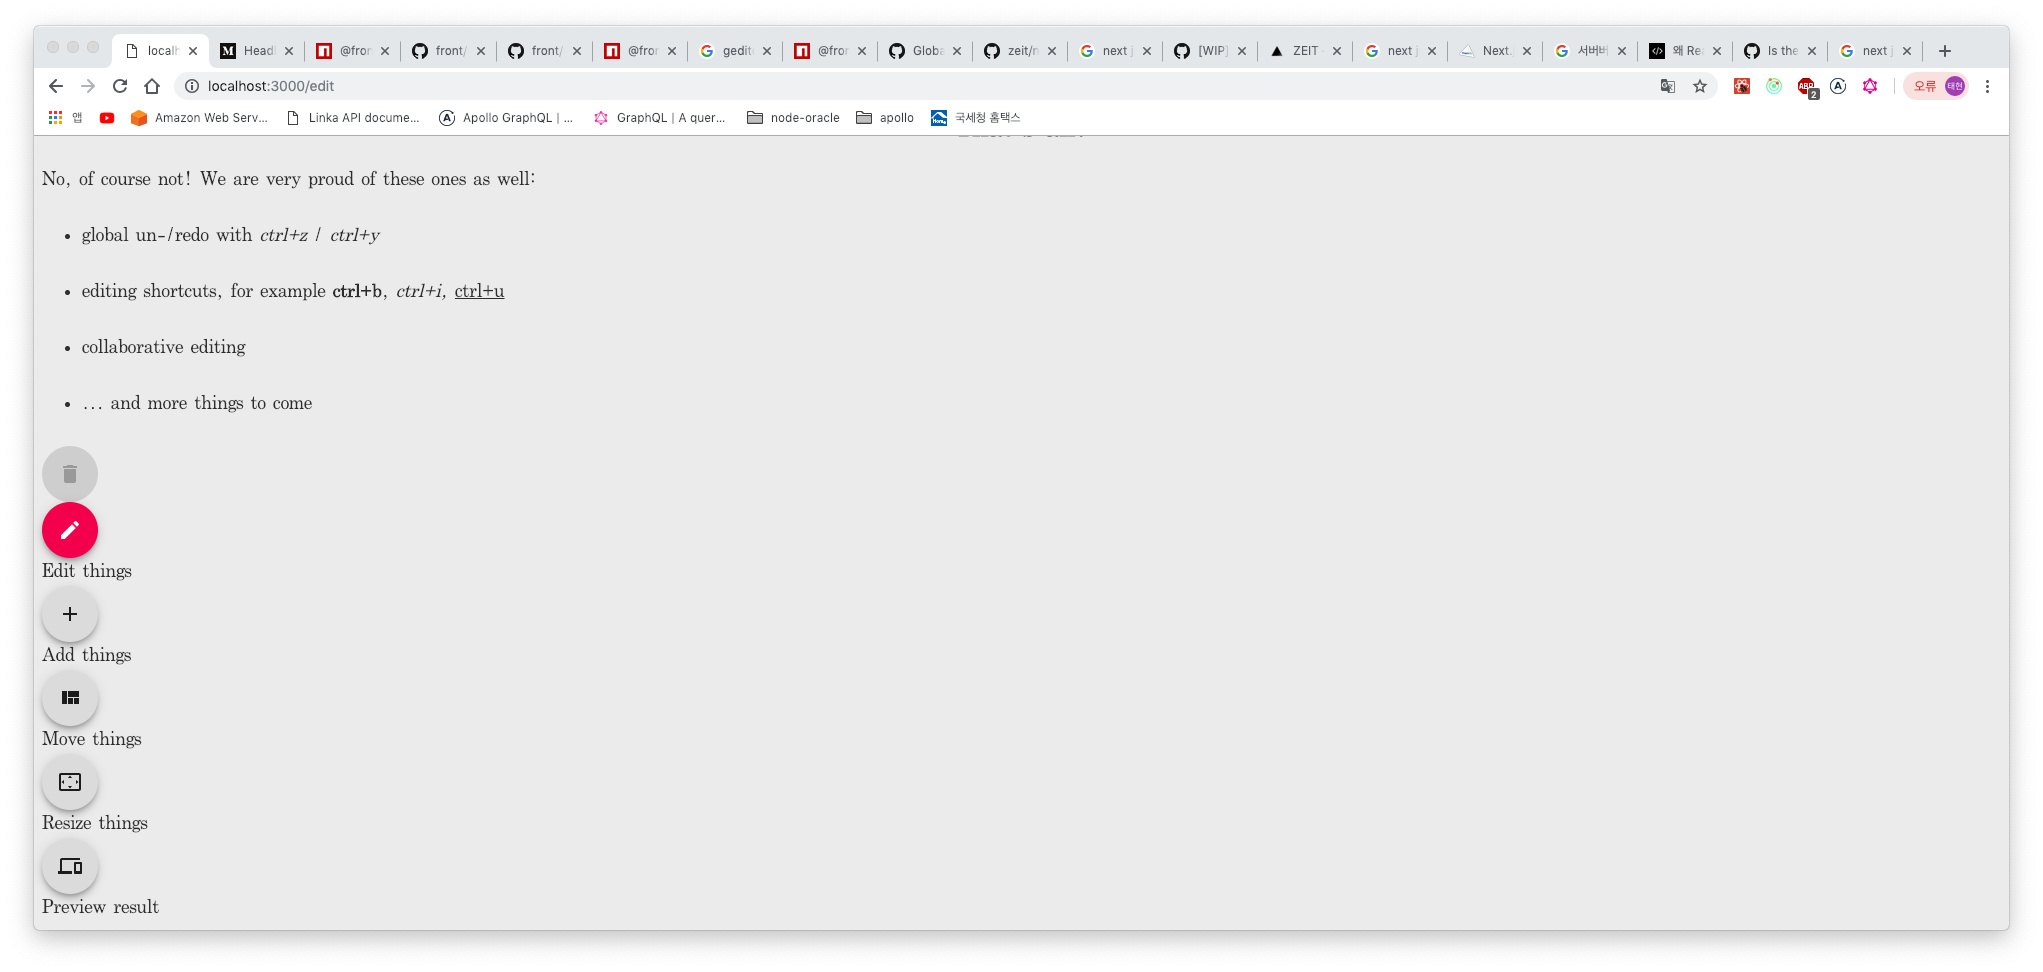This screenshot has width=2043, height=972.
Task: Click the bee extension icon in toolbar
Action: tap(1742, 86)
